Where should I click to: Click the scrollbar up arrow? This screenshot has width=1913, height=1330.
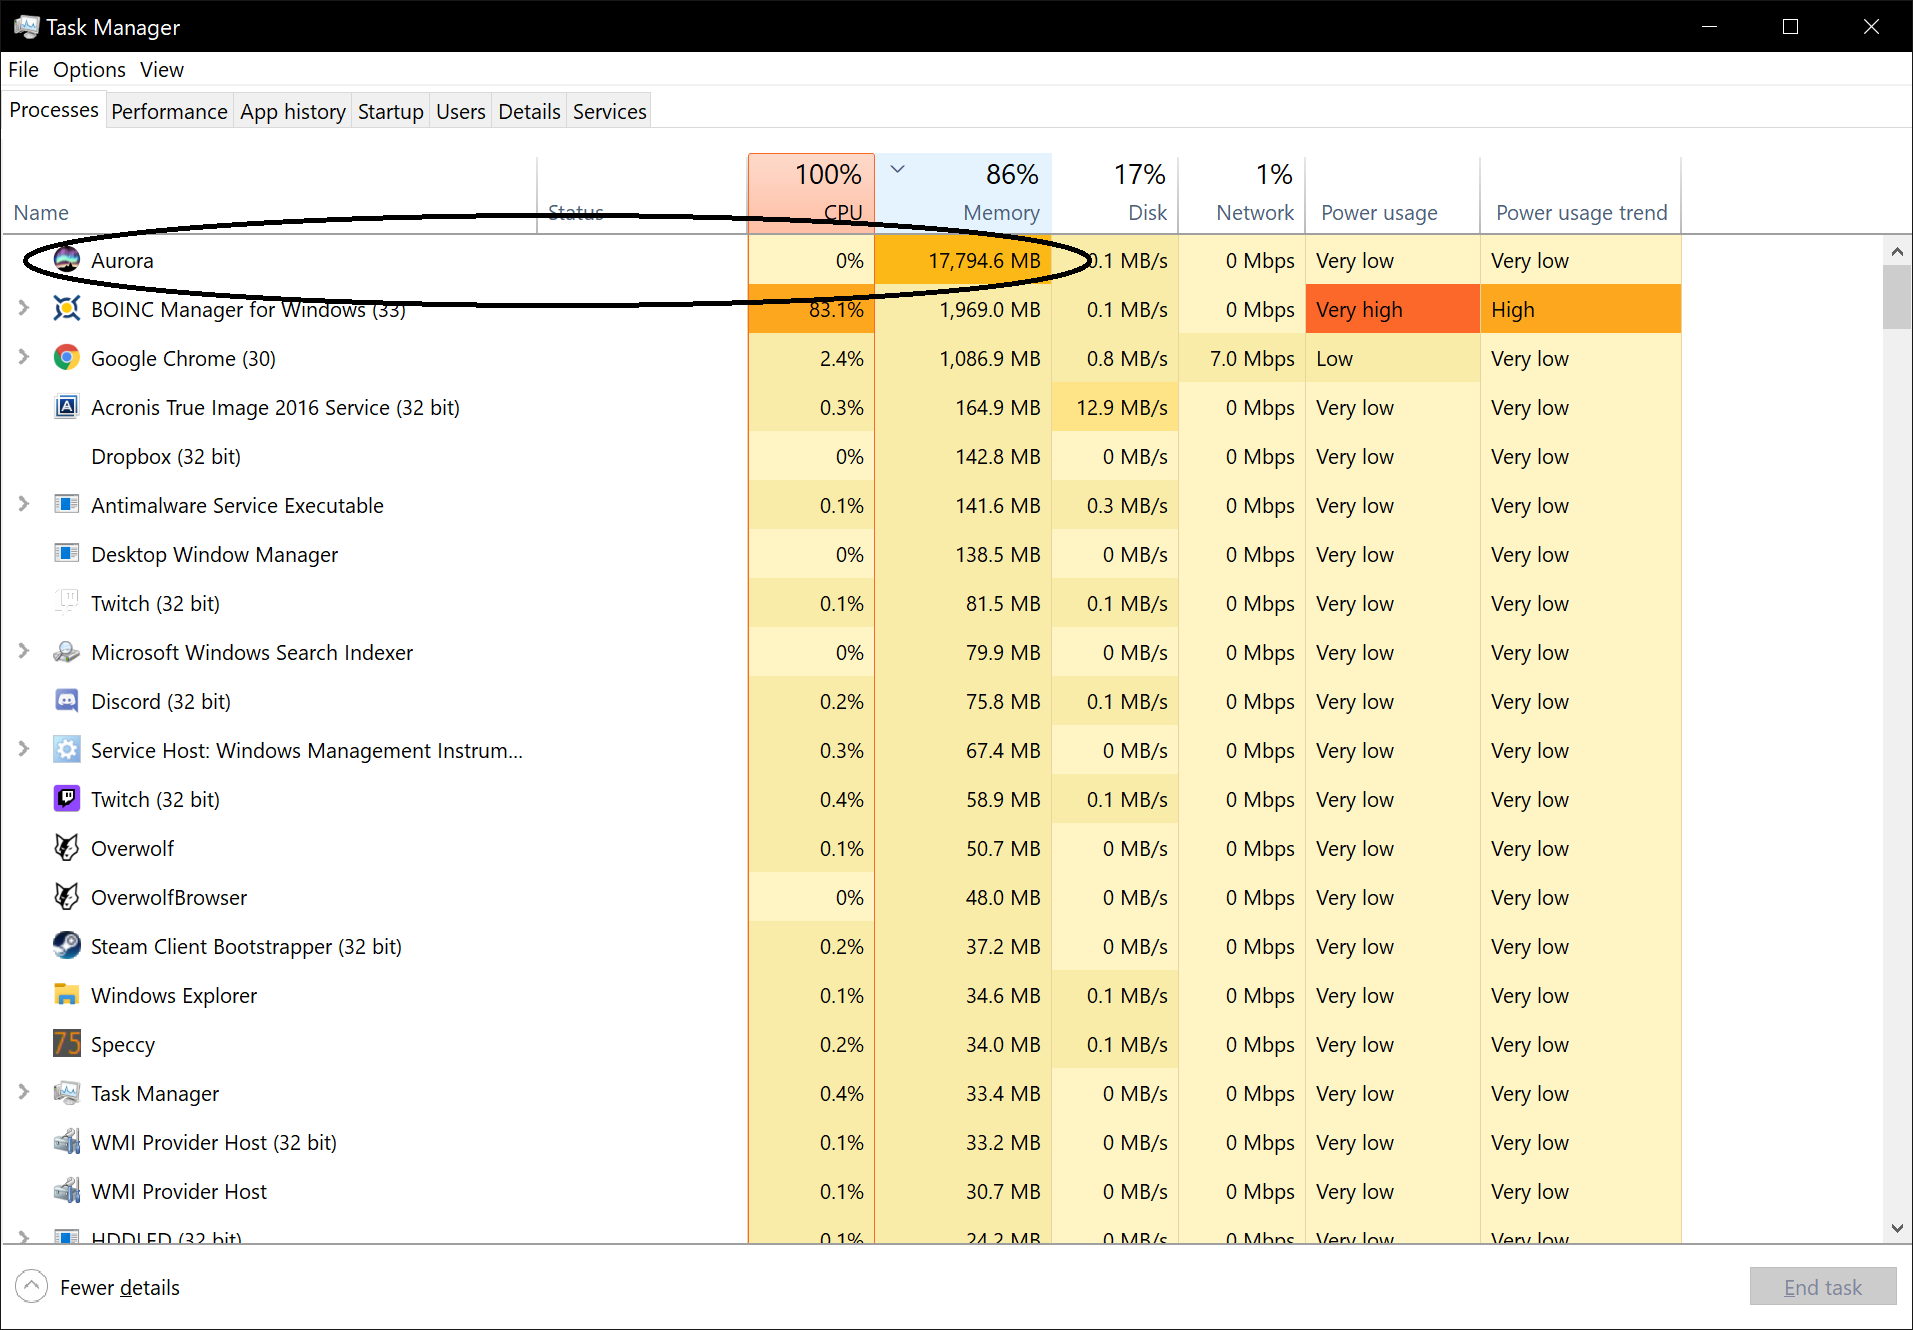(x=1897, y=251)
